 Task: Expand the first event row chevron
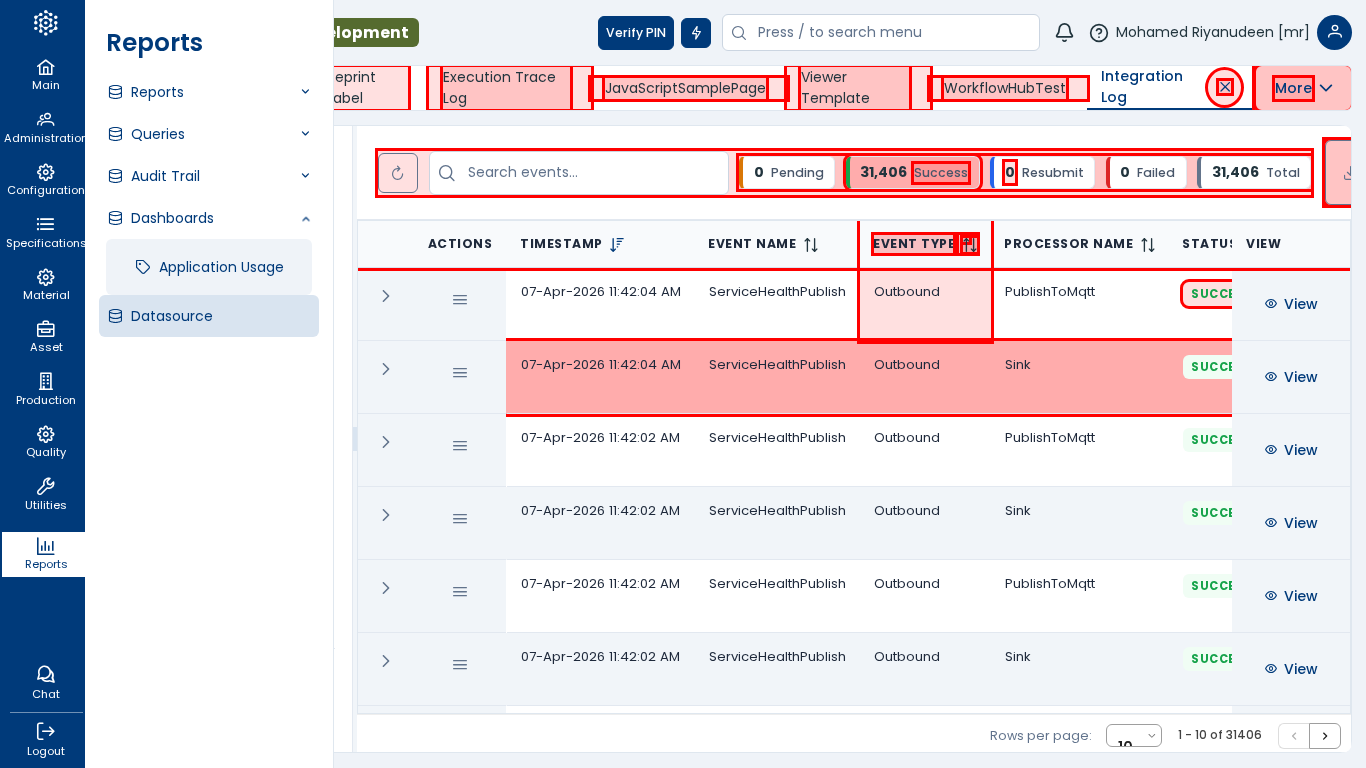click(x=386, y=296)
